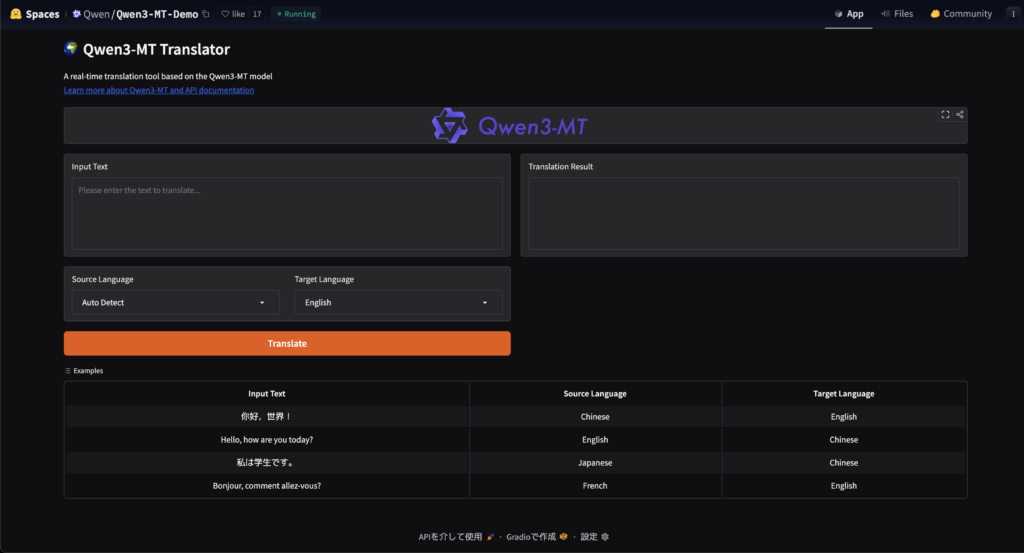Open the three-dot more options menu
Screen dimensions: 1024x553
1014,14
